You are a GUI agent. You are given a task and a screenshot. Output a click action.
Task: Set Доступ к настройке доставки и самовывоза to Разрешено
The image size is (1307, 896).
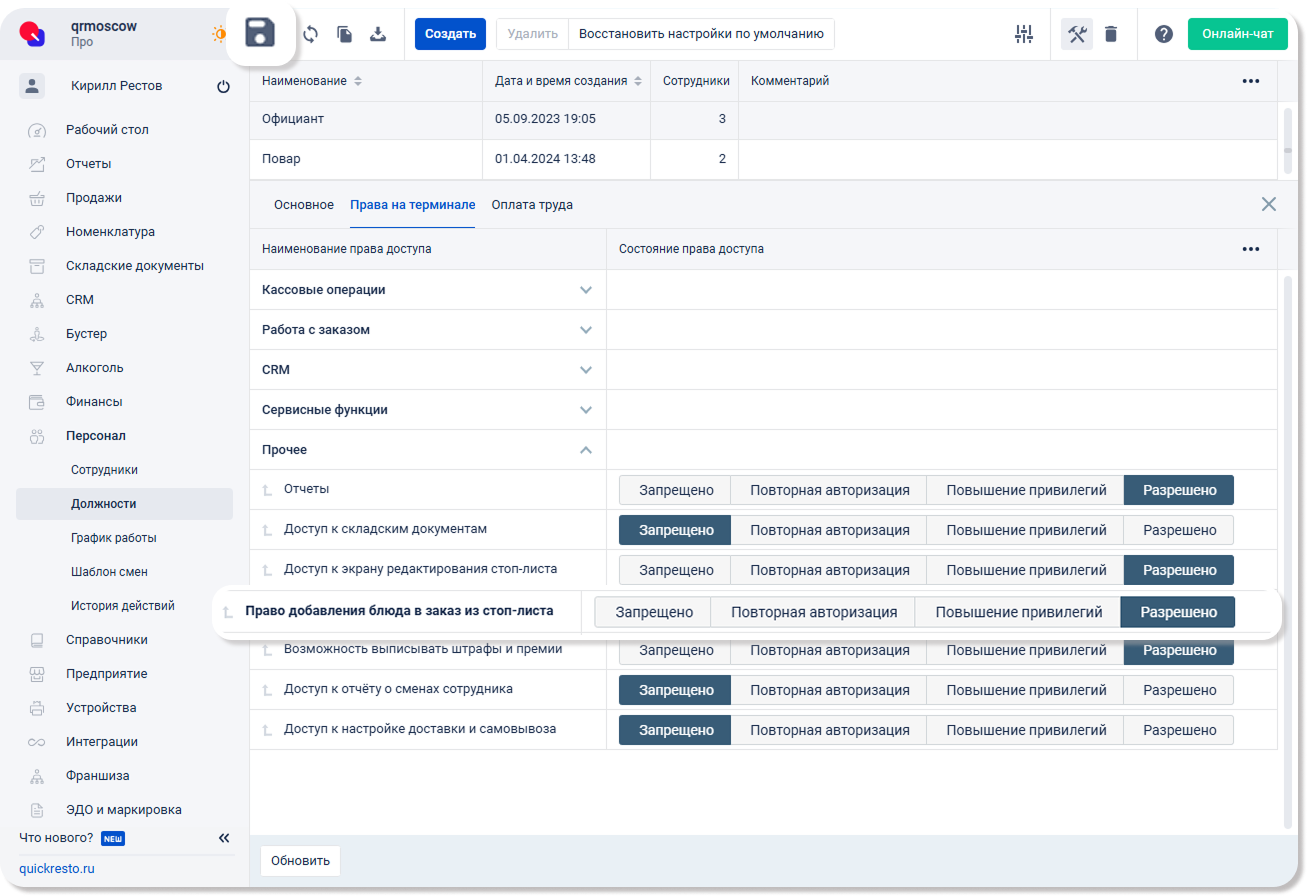[1180, 730]
